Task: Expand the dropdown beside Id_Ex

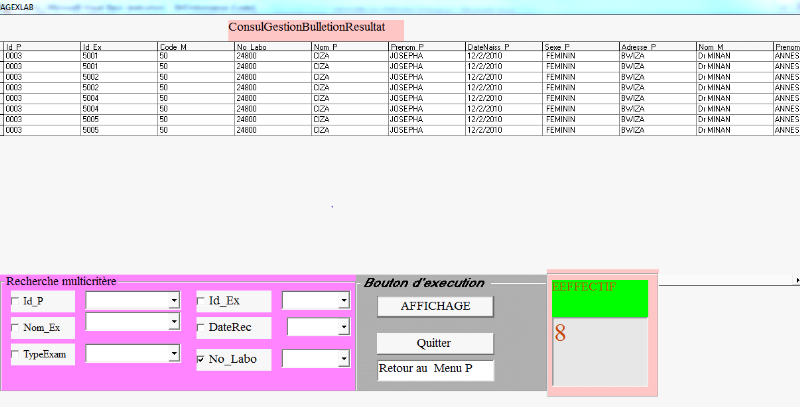Action: click(342, 300)
